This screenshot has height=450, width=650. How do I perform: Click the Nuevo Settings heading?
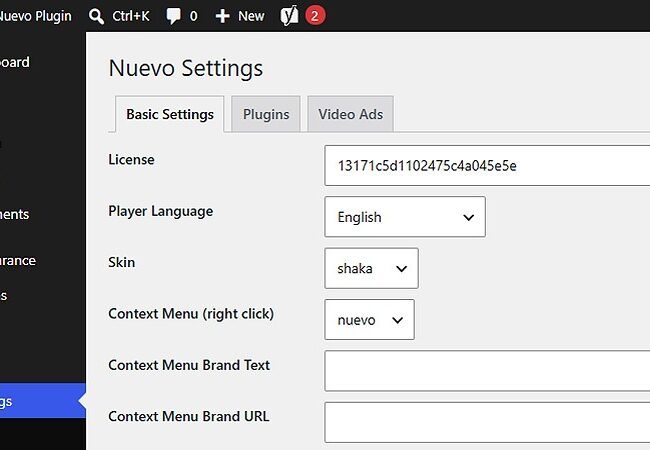186,68
